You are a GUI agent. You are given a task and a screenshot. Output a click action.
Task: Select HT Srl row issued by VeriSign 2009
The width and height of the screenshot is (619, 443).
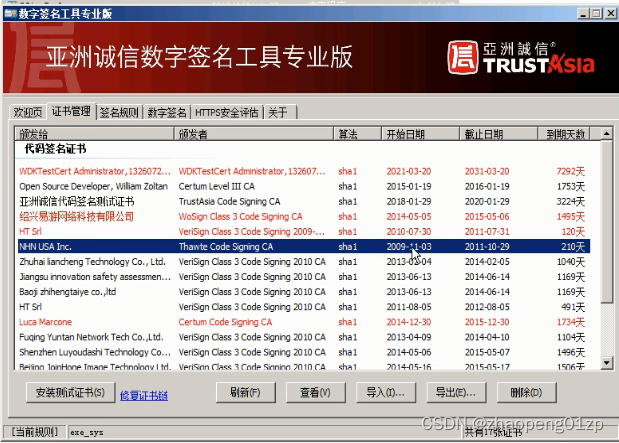click(x=302, y=231)
